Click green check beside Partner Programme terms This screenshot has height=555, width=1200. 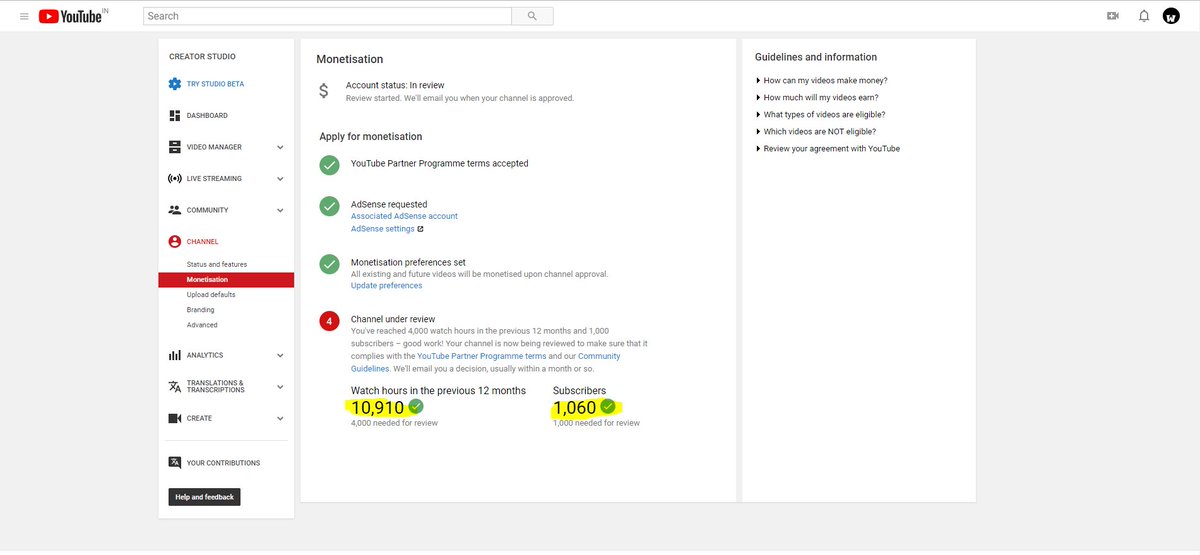[x=329, y=165]
